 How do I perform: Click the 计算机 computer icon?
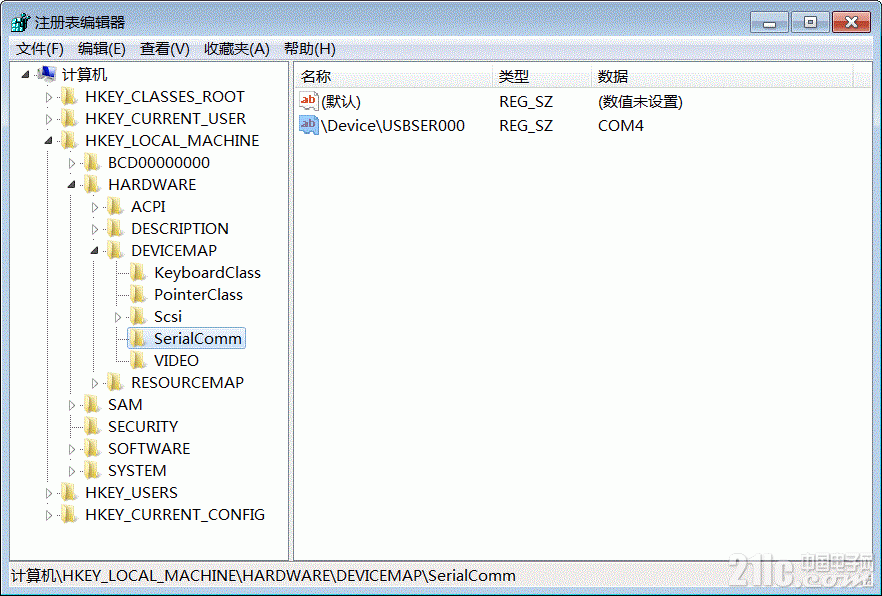46,74
